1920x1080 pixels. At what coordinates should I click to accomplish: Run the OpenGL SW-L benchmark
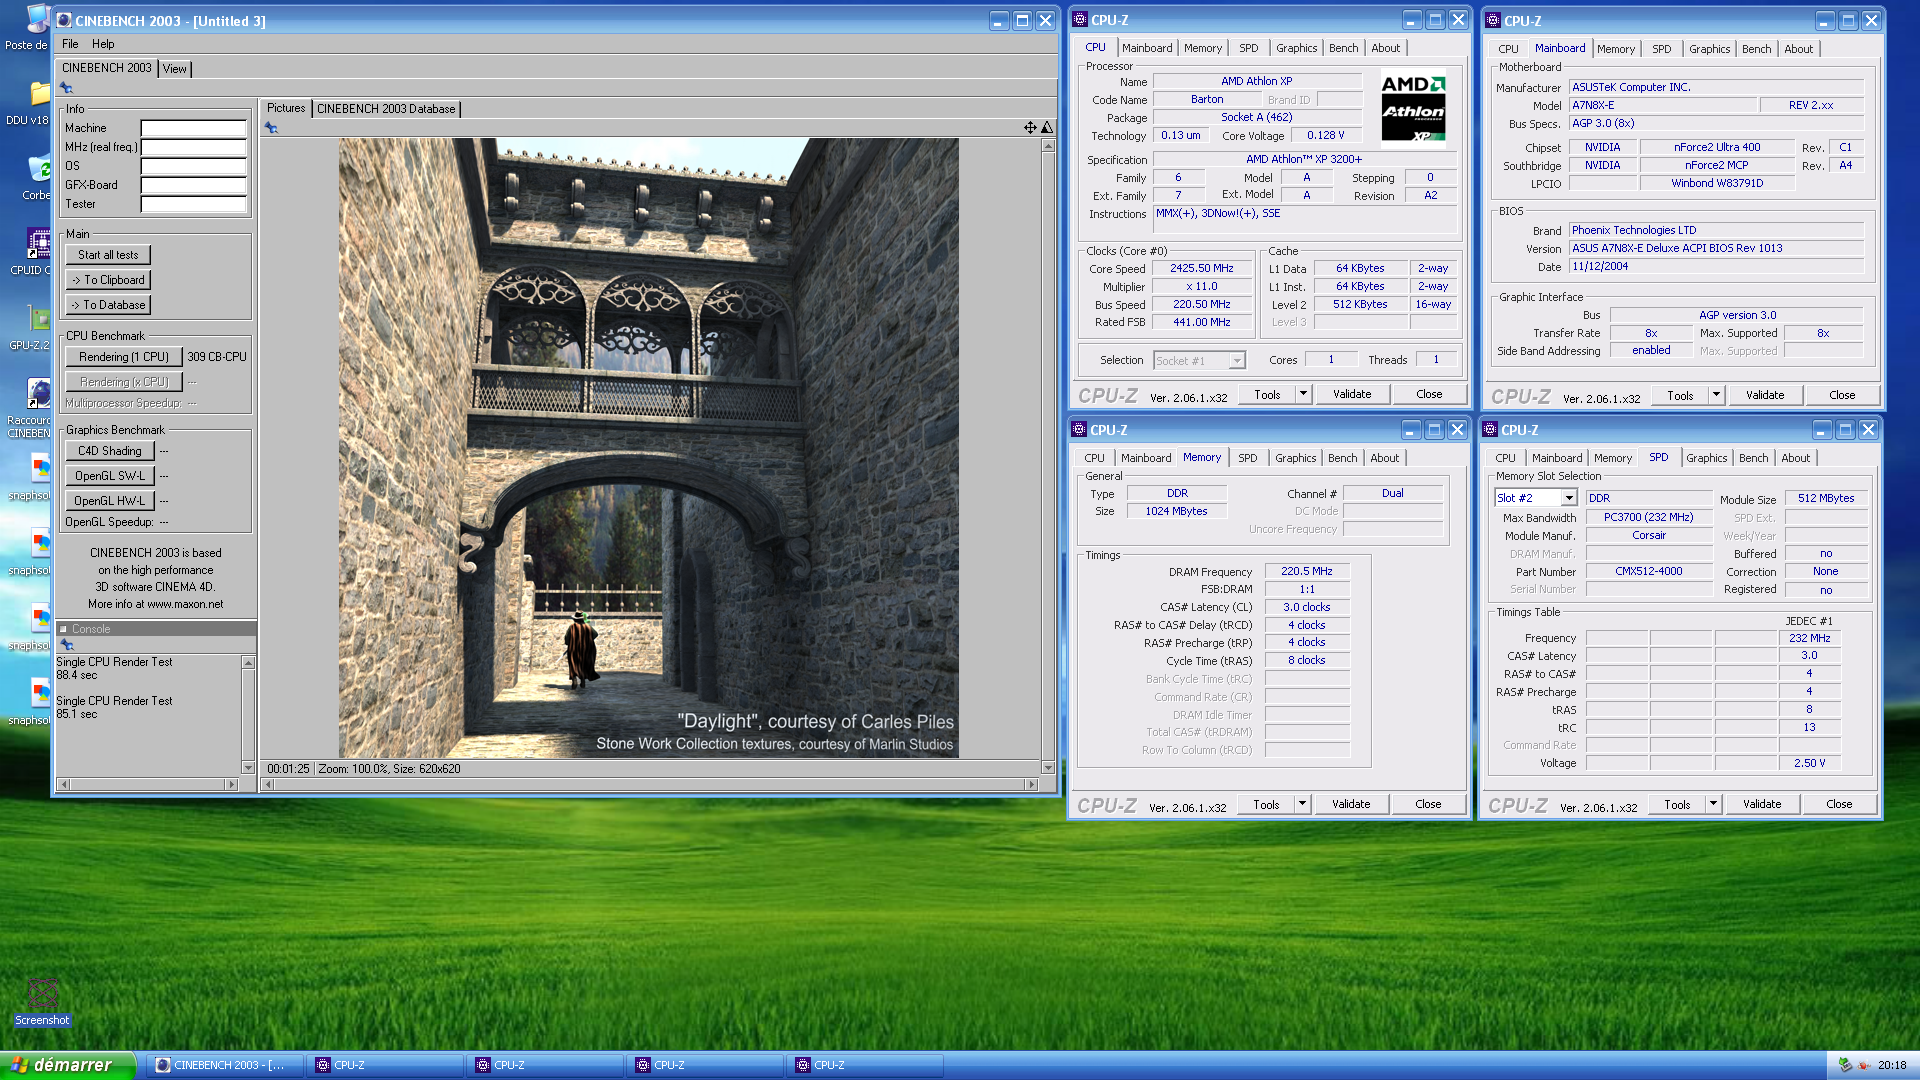click(110, 476)
